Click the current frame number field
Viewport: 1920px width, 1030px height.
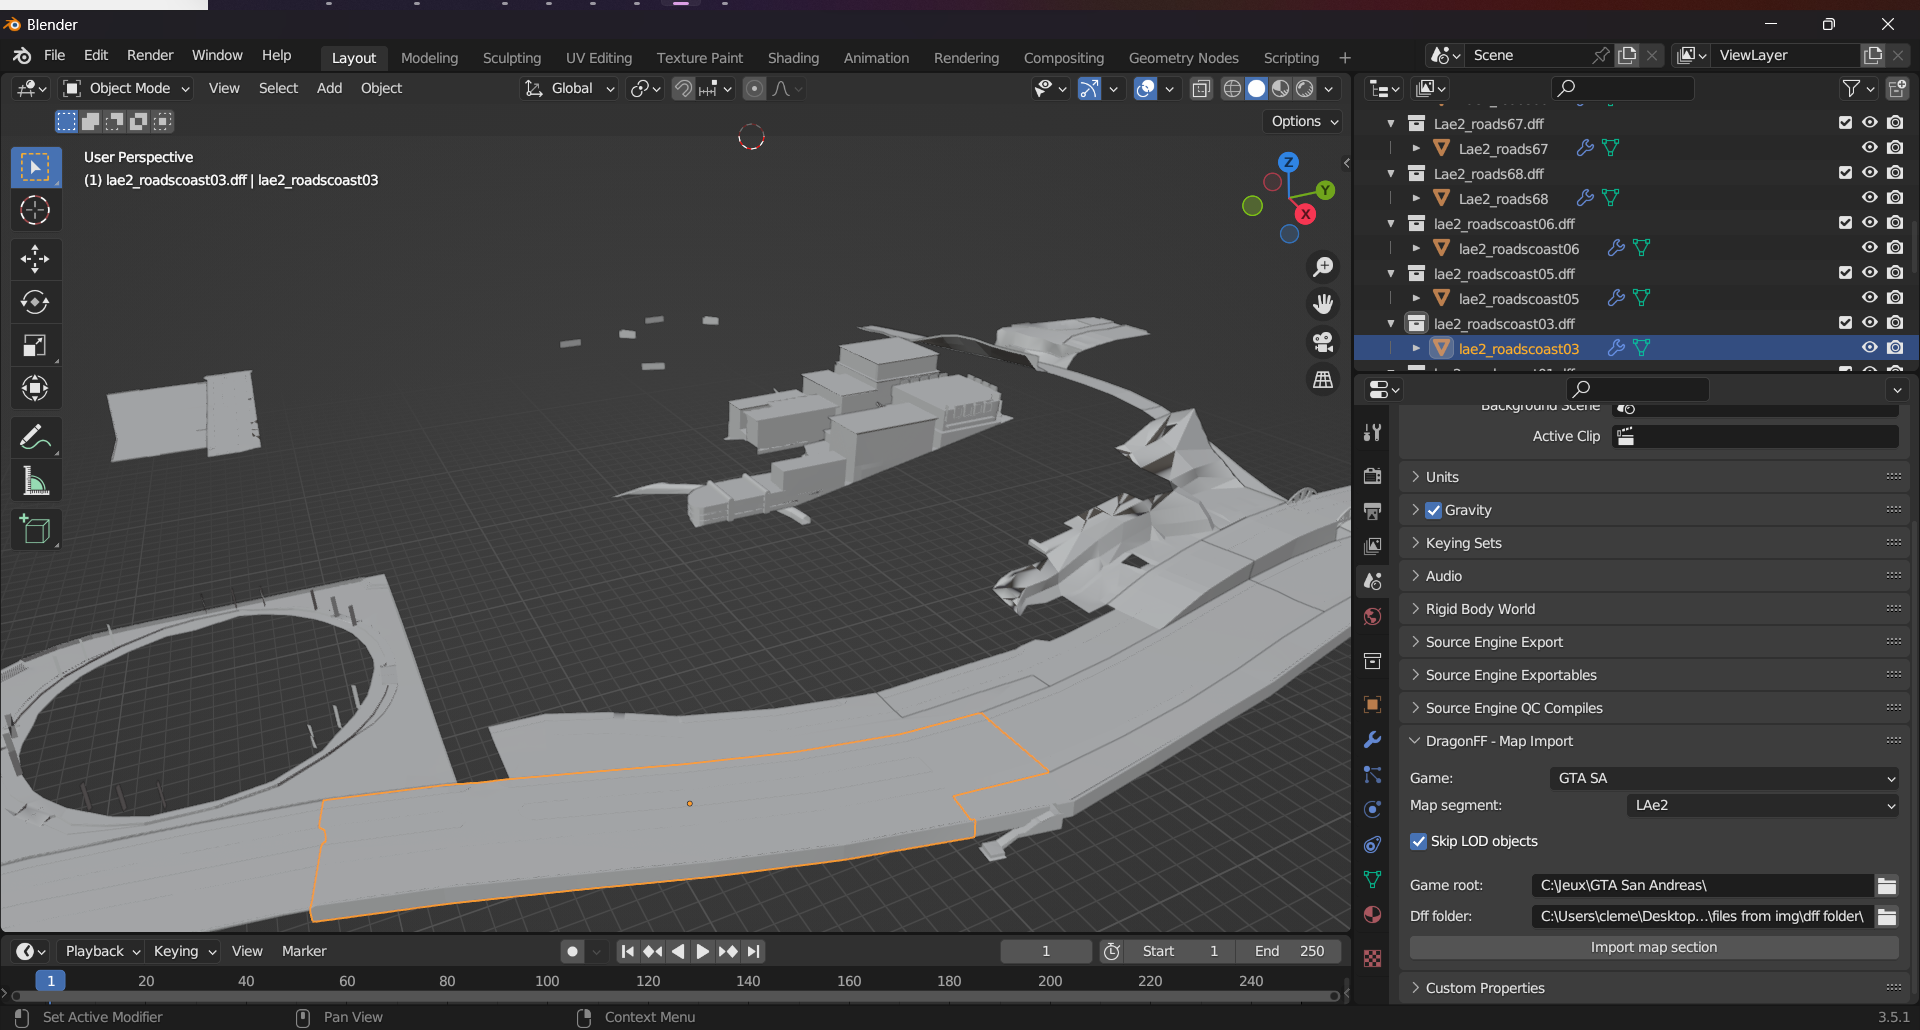(x=1046, y=951)
